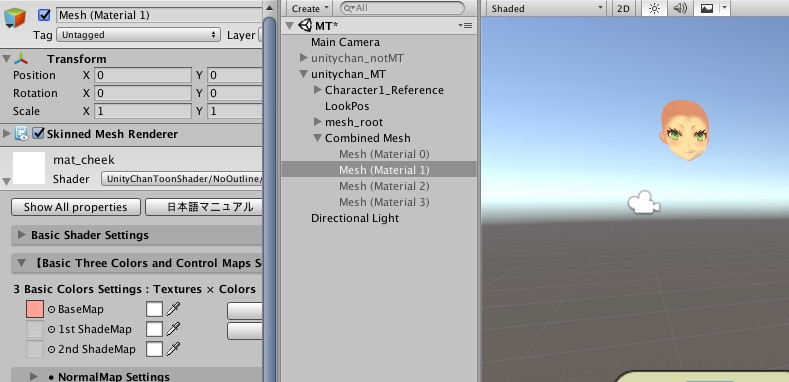Click Position X input field
Image resolution: width=789 pixels, height=382 pixels.
pos(143,75)
